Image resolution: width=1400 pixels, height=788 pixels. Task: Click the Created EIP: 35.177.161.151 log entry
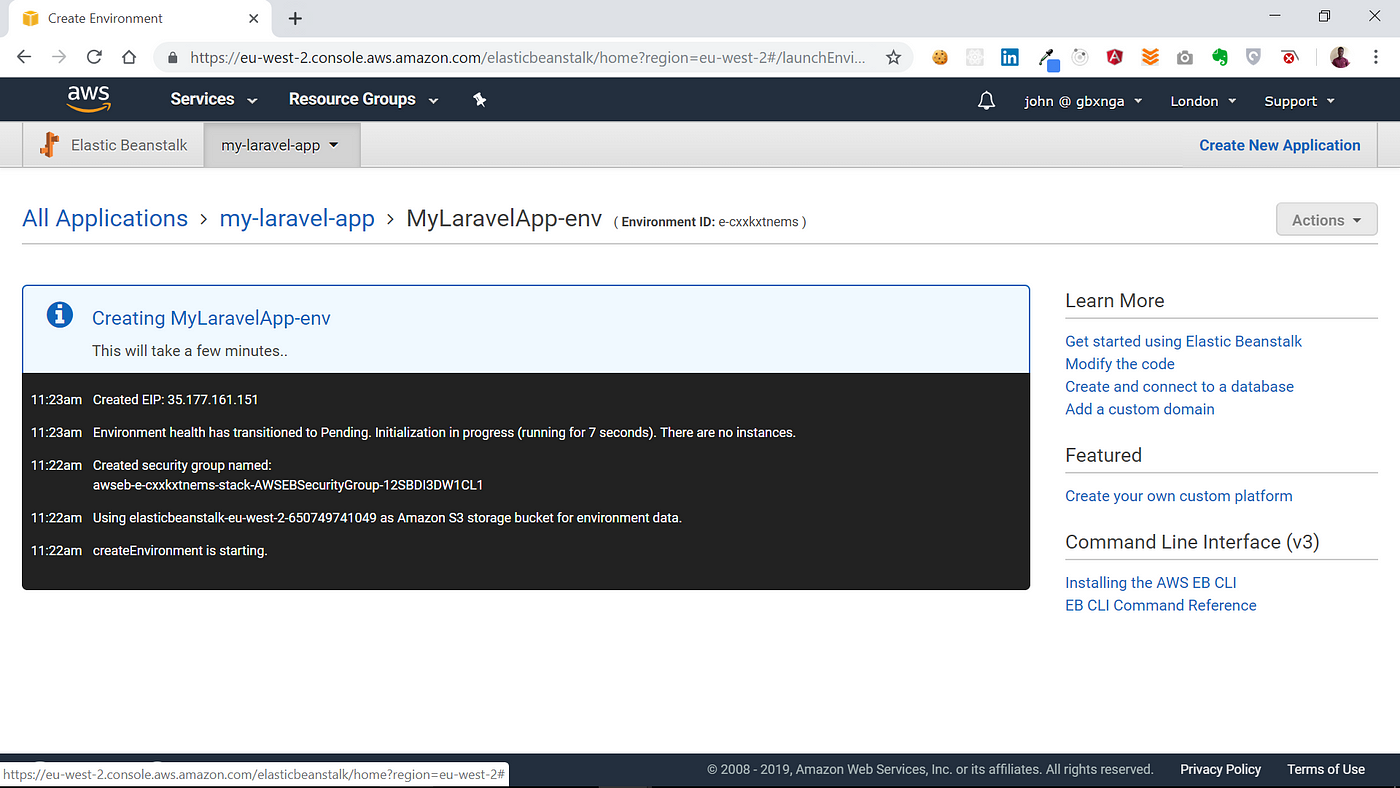coord(175,399)
